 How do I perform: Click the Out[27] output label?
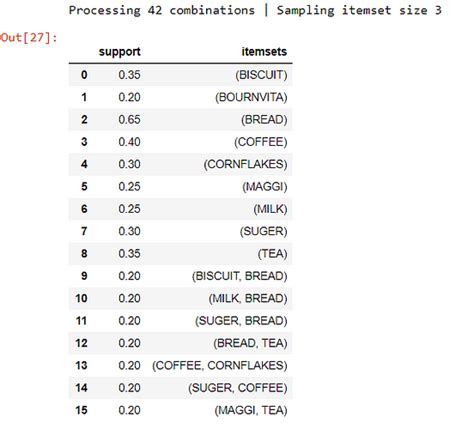[29, 37]
